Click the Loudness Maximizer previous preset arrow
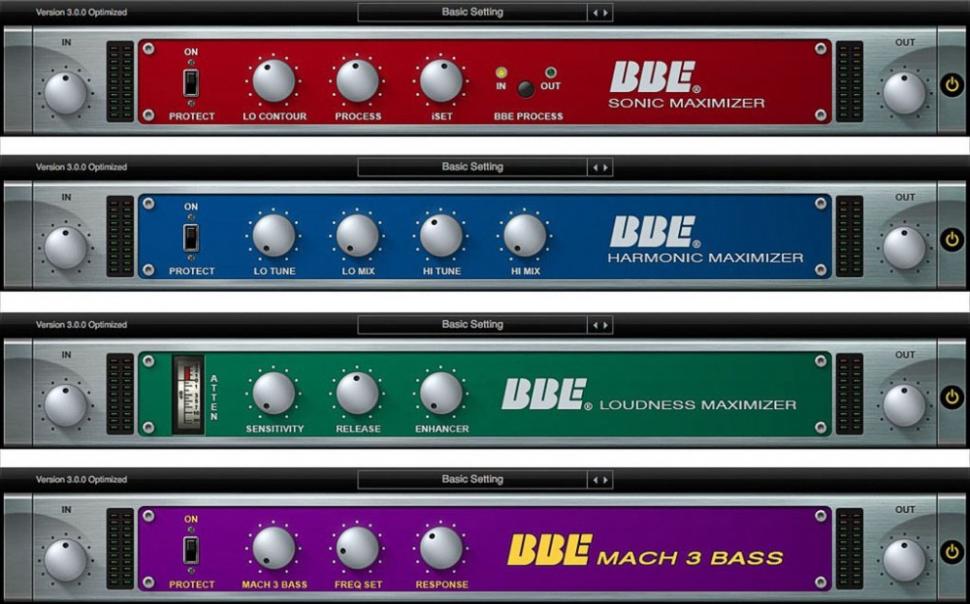This screenshot has height=604, width=970. tap(594, 325)
